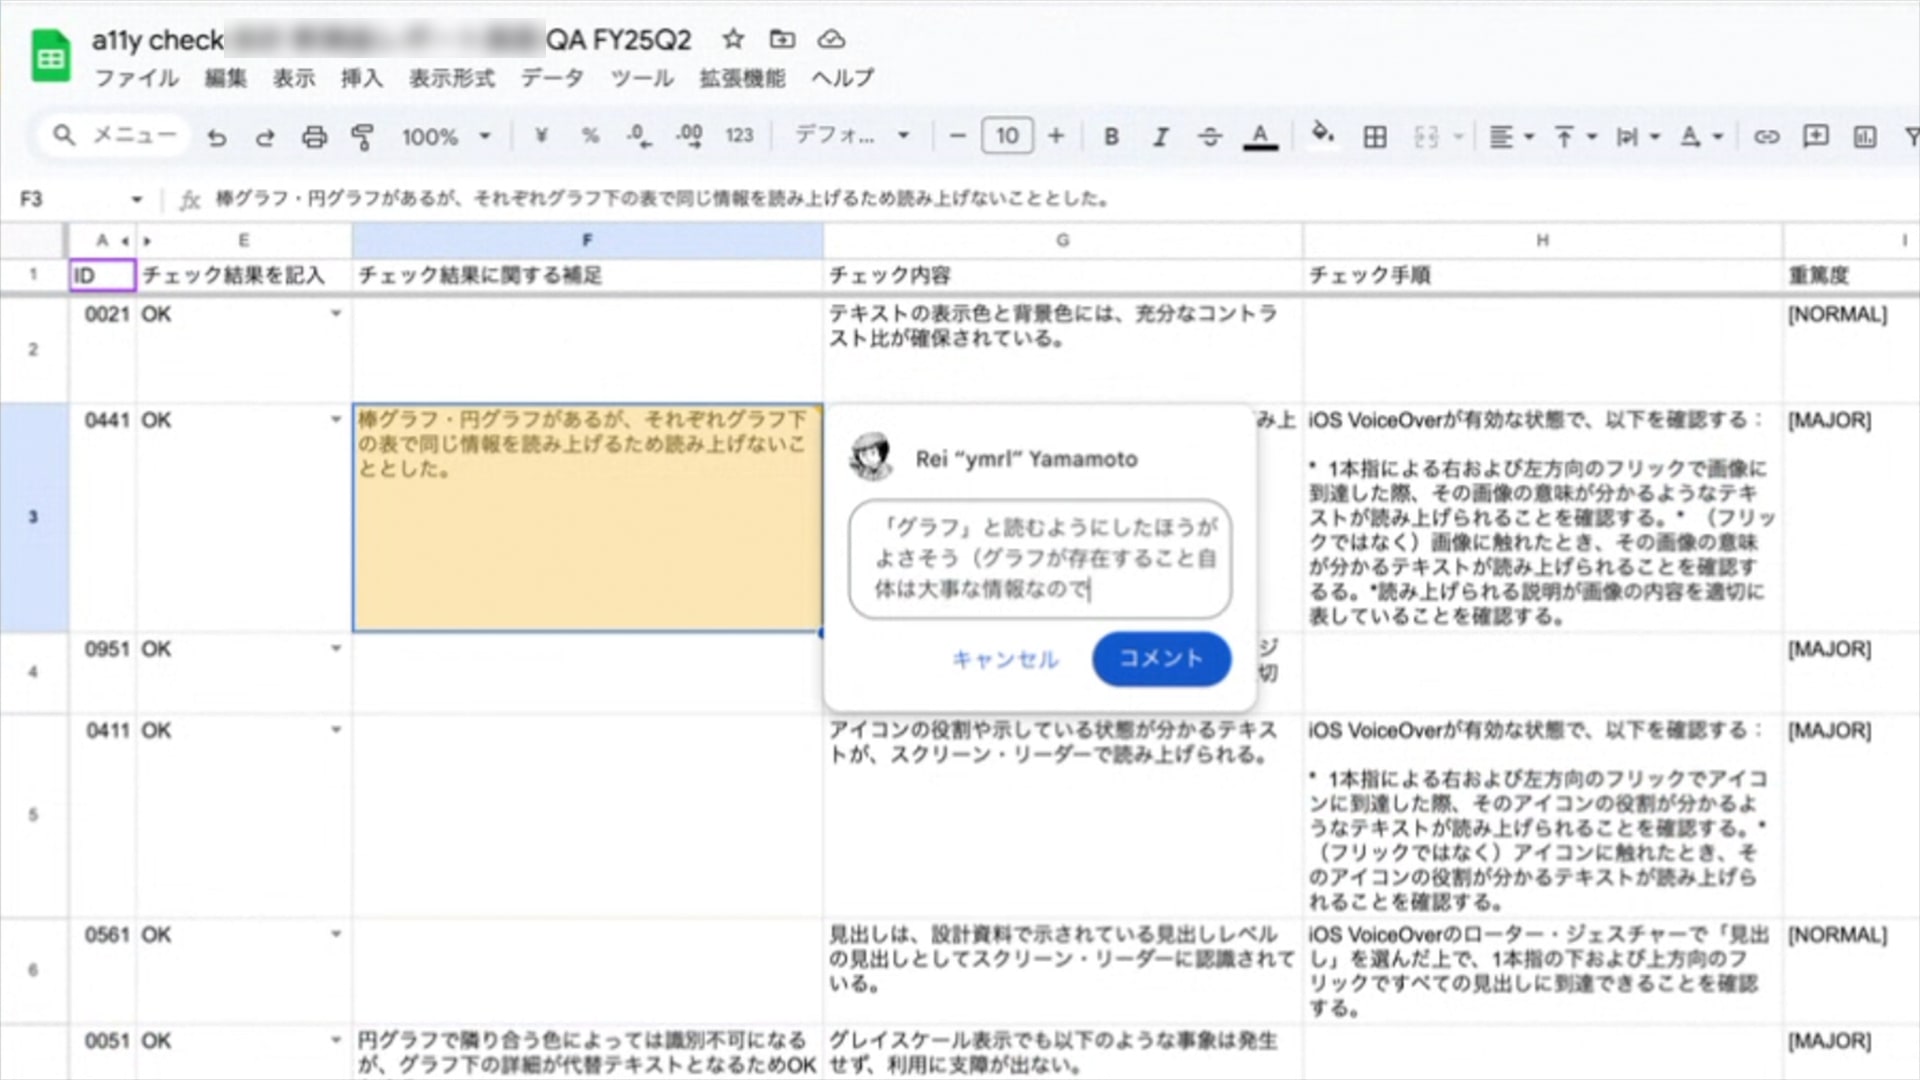Screen dimensions: 1920x1080
Task: Toggle bold formatting
Action: pyautogui.click(x=1111, y=137)
